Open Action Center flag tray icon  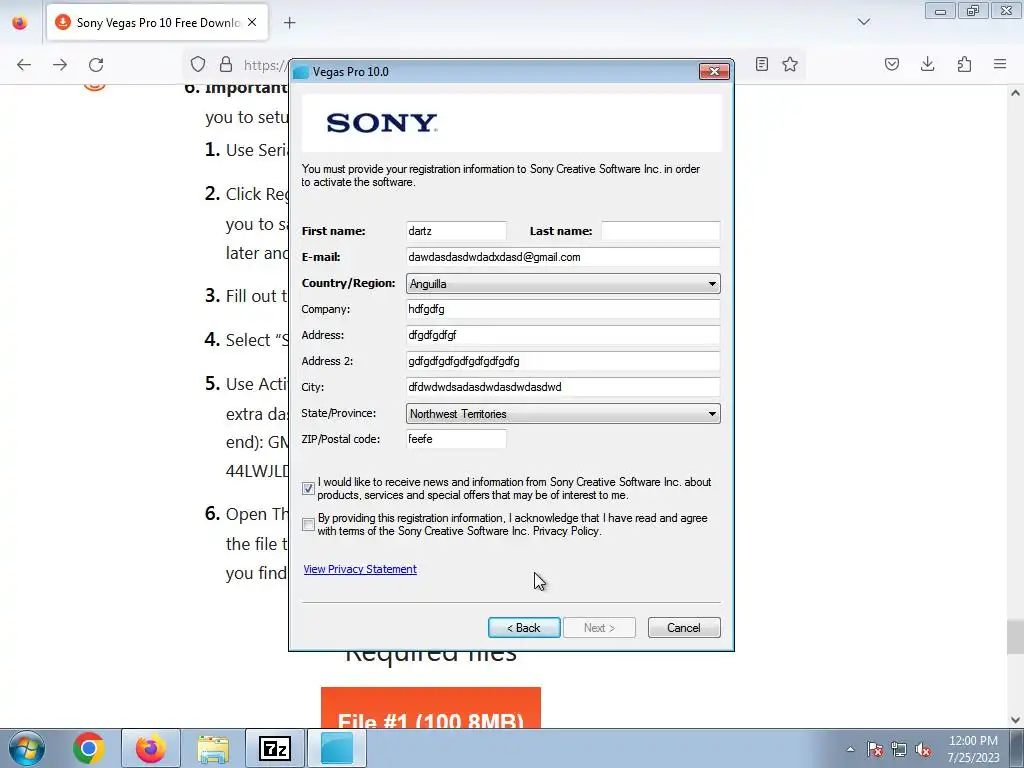tap(875, 749)
